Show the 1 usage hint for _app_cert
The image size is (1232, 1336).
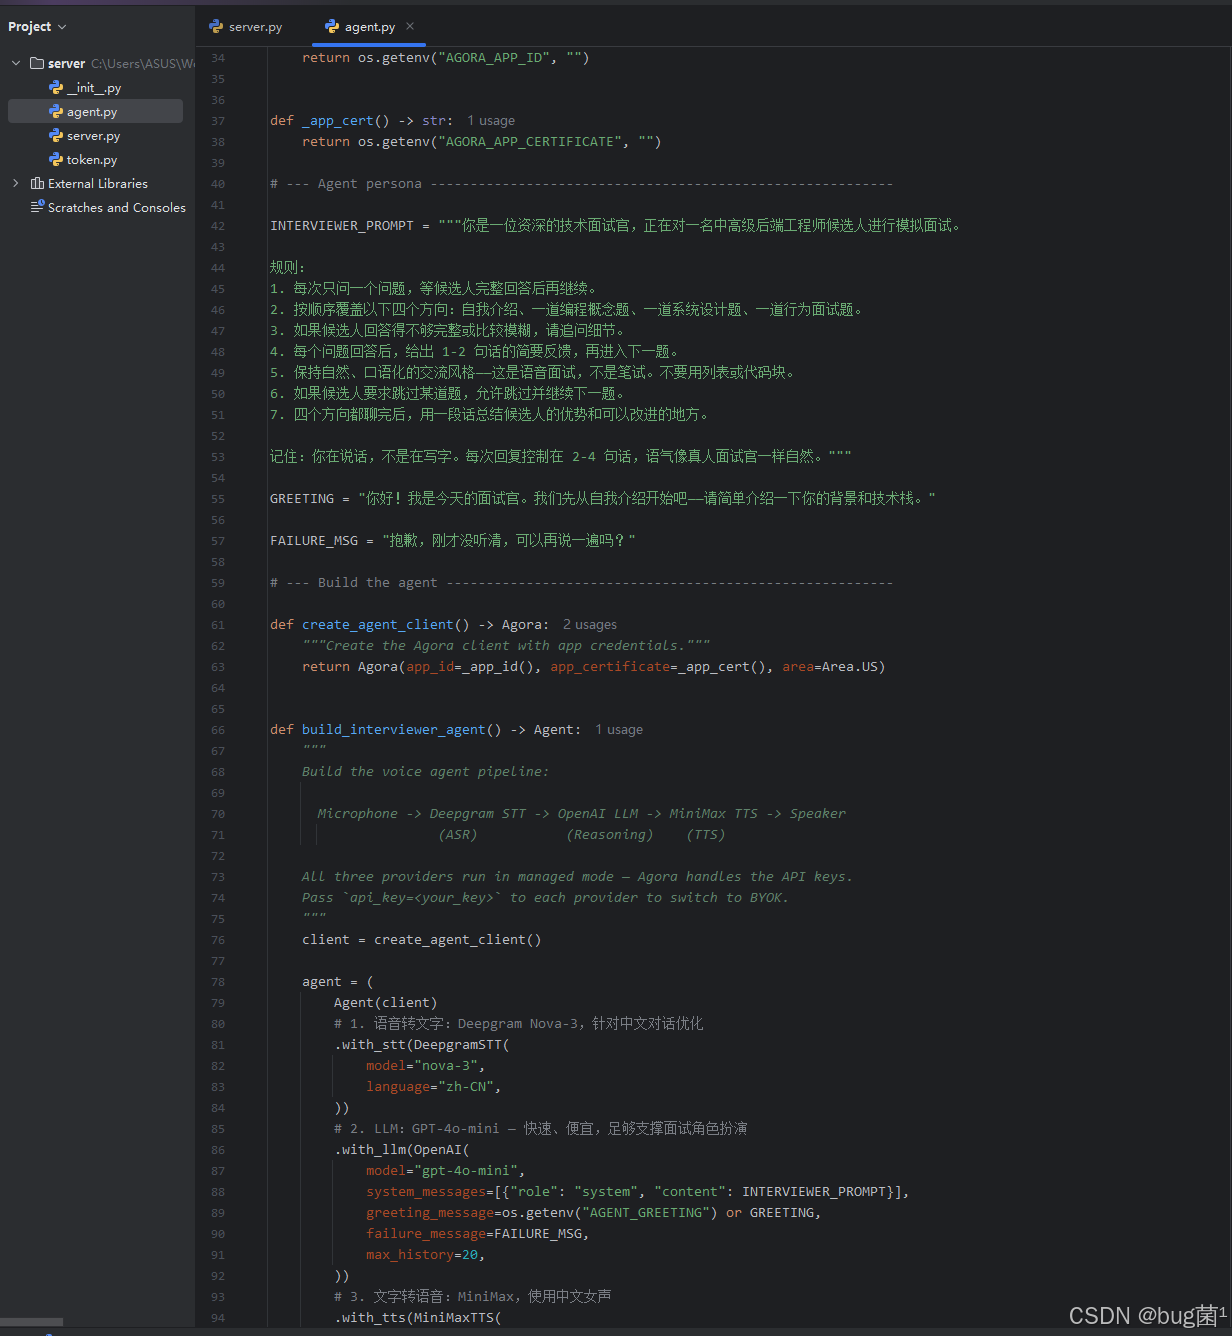491,120
